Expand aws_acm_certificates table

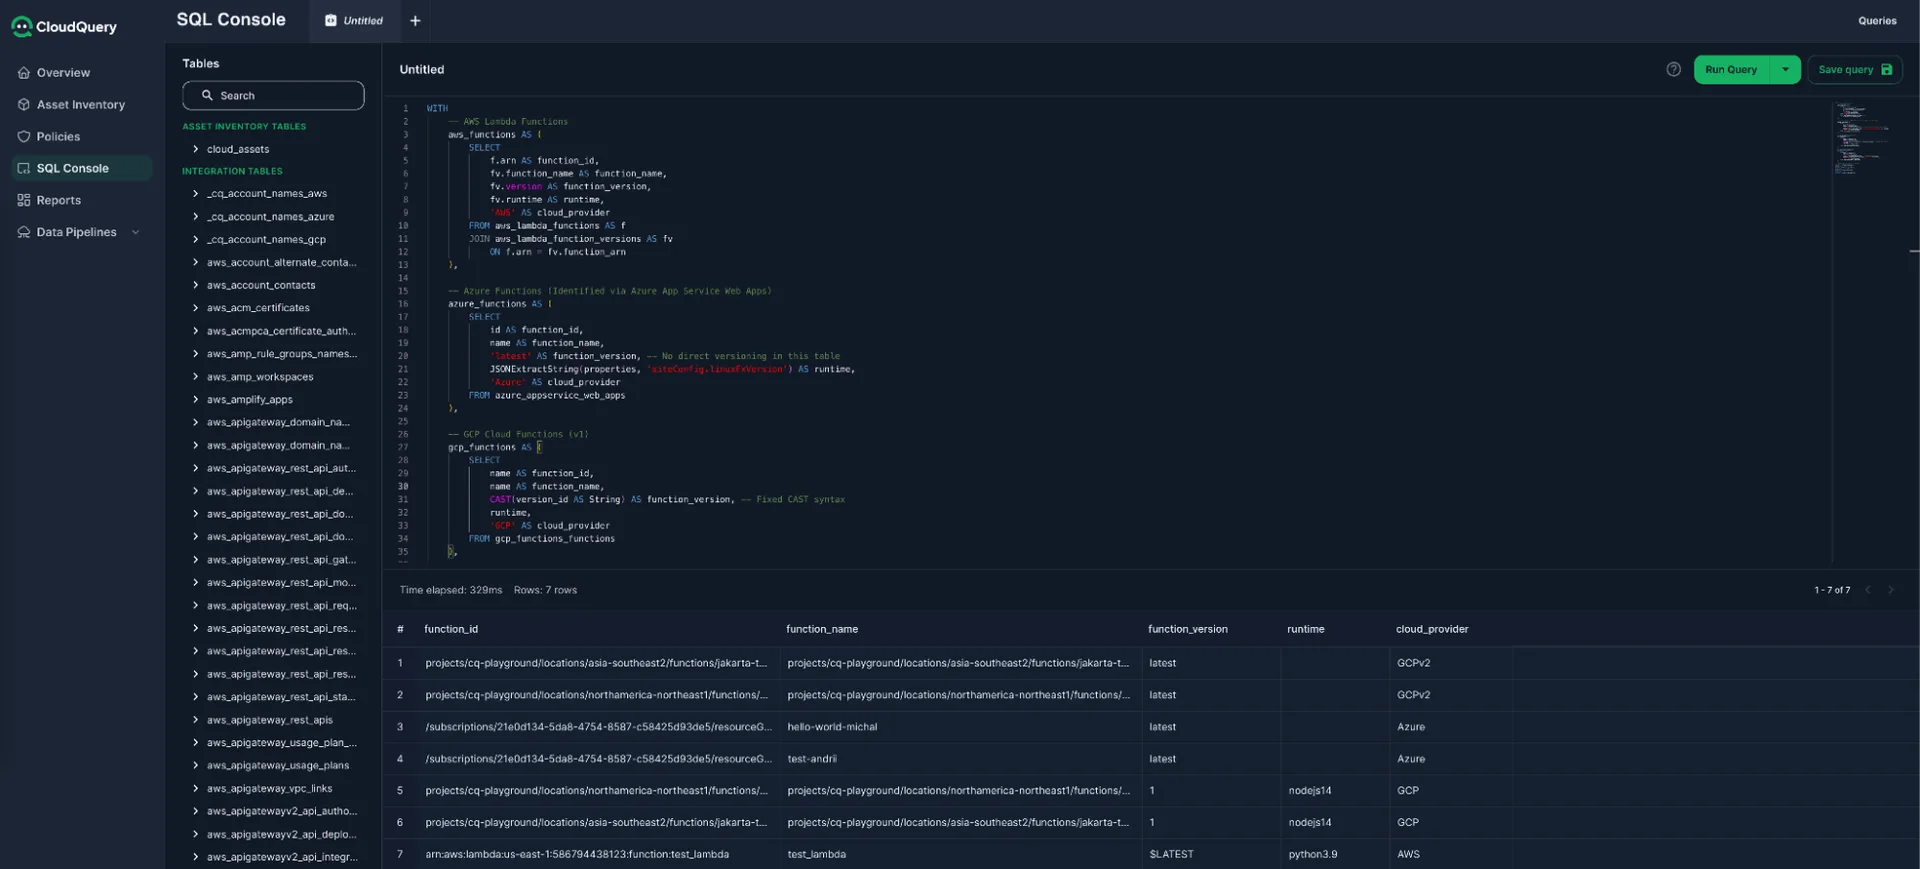tap(195, 308)
